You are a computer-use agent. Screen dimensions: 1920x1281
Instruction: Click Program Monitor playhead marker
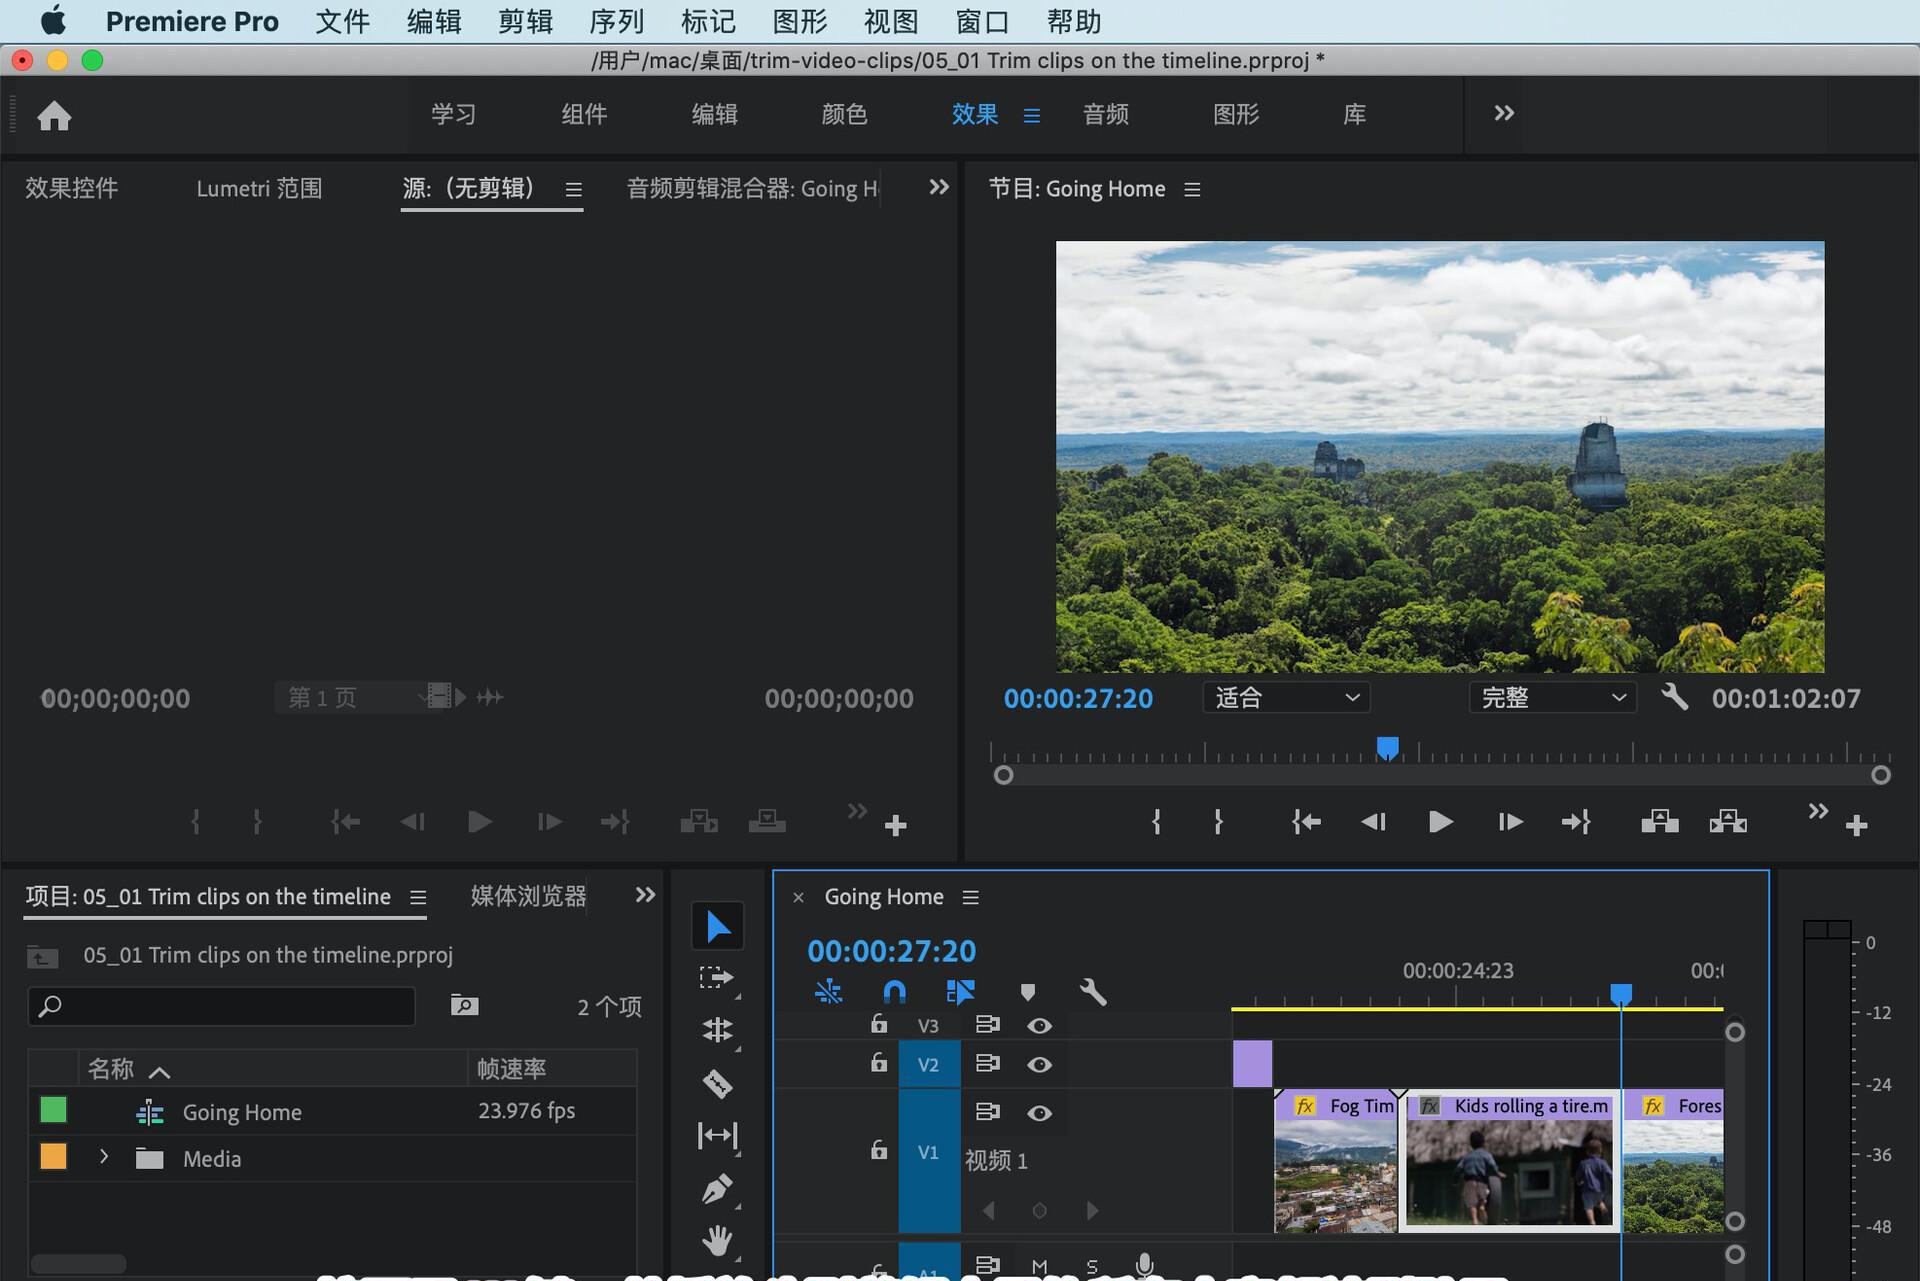click(x=1387, y=748)
